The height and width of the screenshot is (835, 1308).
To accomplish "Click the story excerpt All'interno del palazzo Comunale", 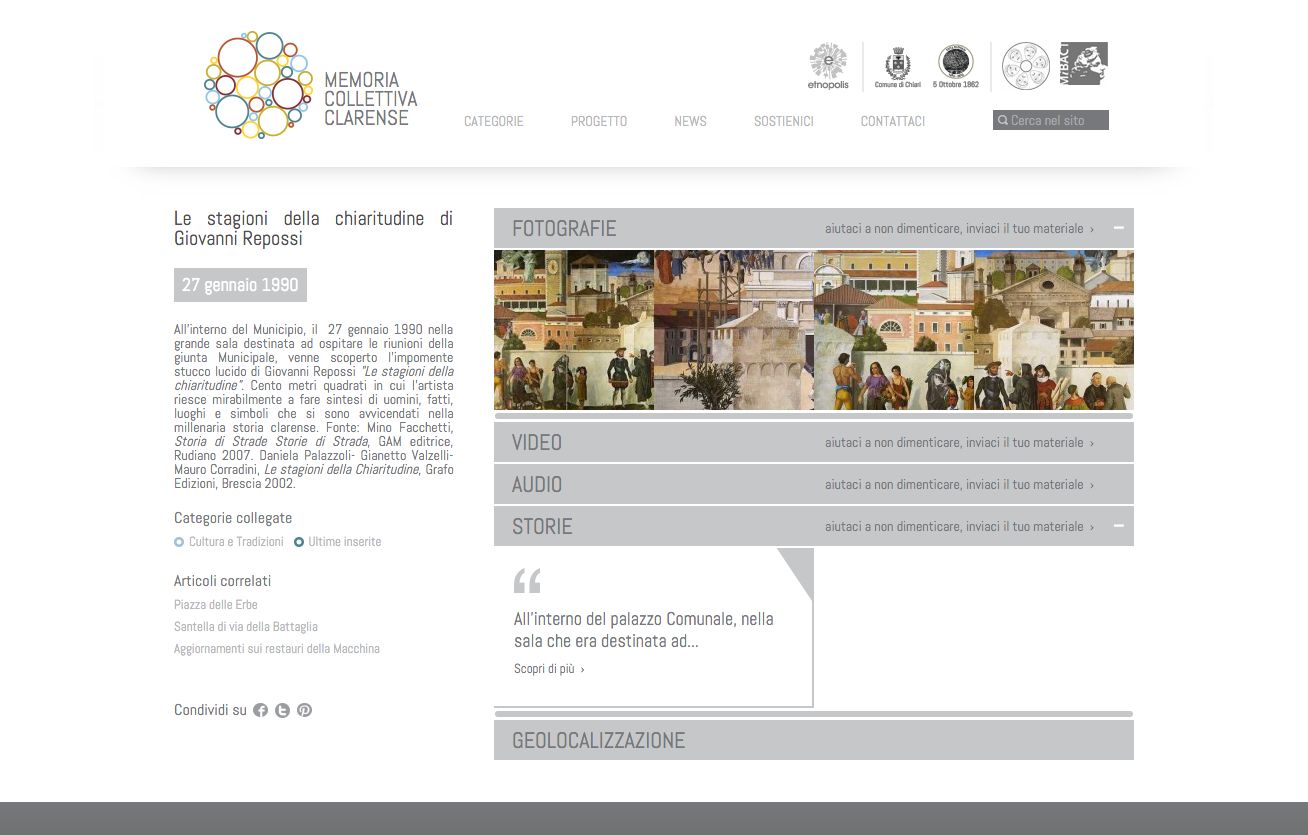I will [644, 630].
